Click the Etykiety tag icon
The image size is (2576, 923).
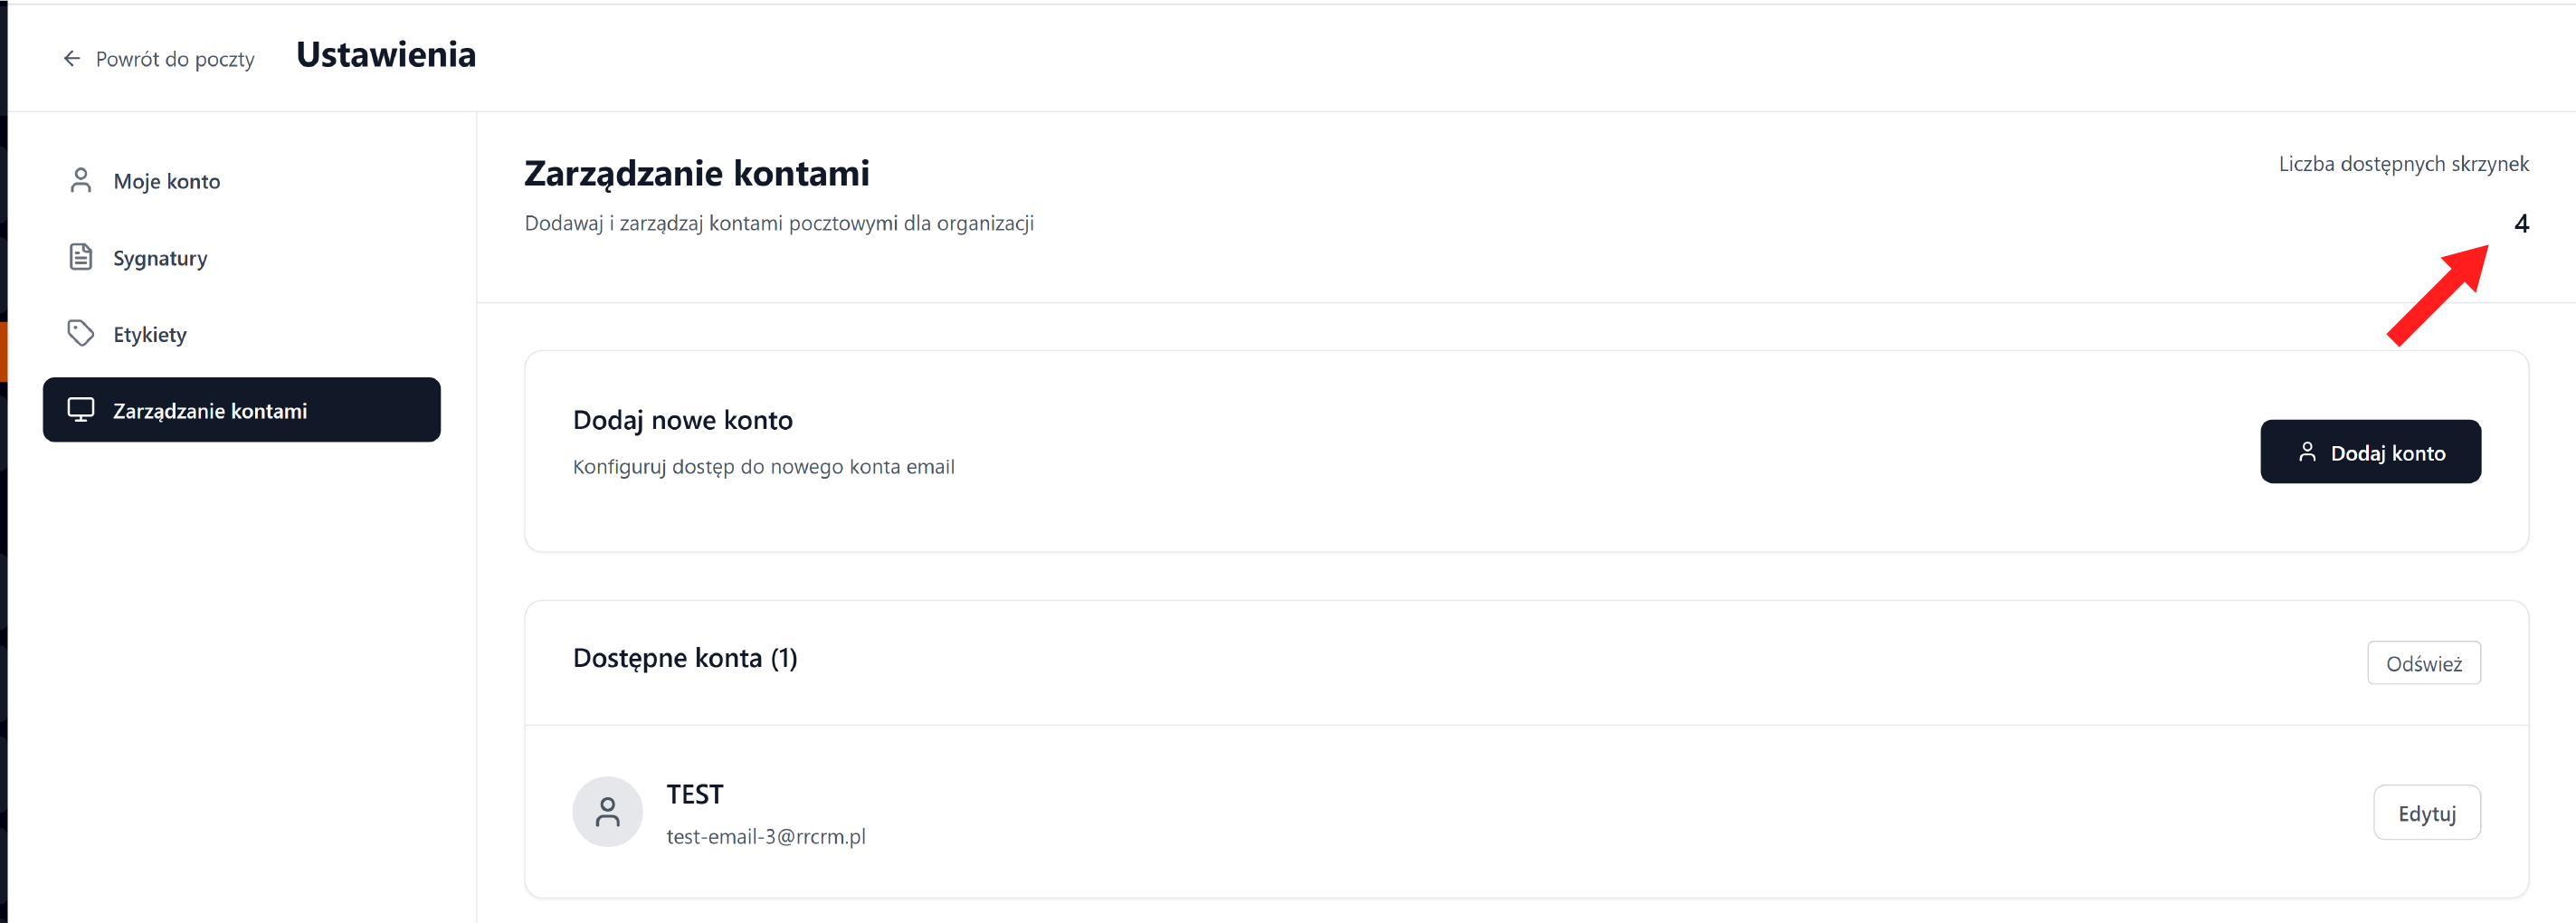click(x=81, y=333)
